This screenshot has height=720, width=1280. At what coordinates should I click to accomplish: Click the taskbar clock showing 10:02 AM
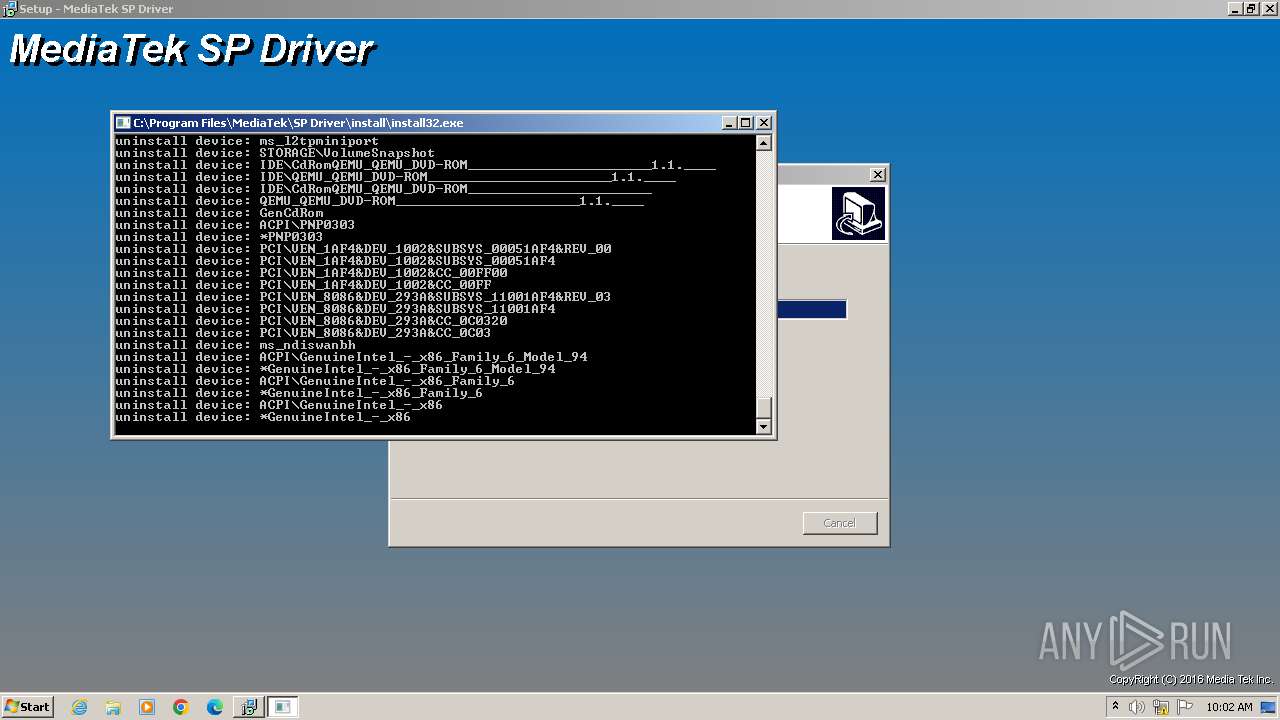tap(1229, 707)
